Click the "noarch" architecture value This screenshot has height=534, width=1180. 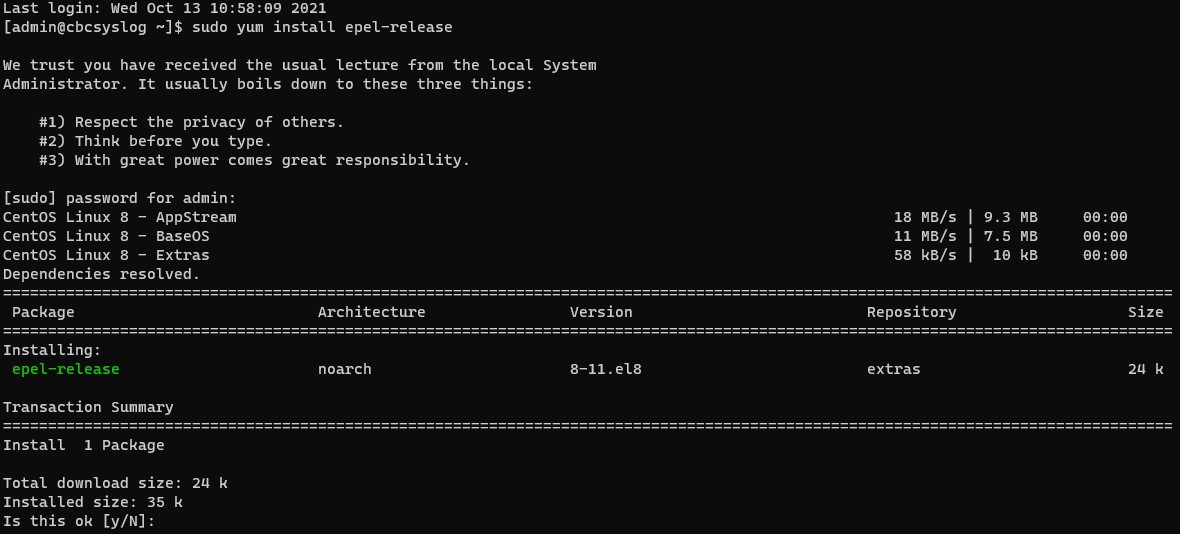[344, 369]
